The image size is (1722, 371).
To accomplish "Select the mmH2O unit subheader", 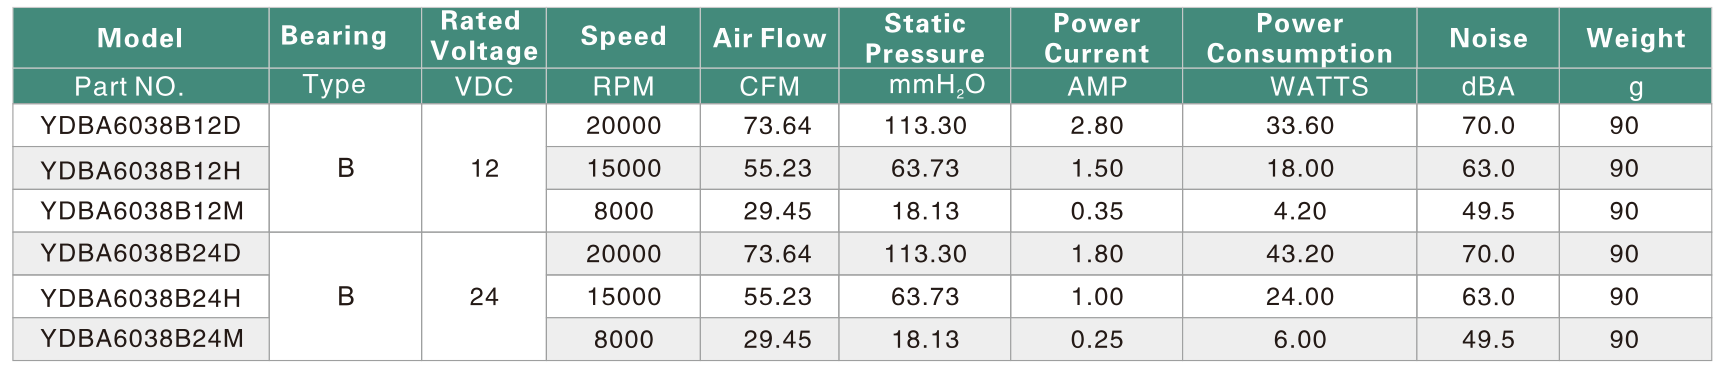I will click(x=936, y=87).
